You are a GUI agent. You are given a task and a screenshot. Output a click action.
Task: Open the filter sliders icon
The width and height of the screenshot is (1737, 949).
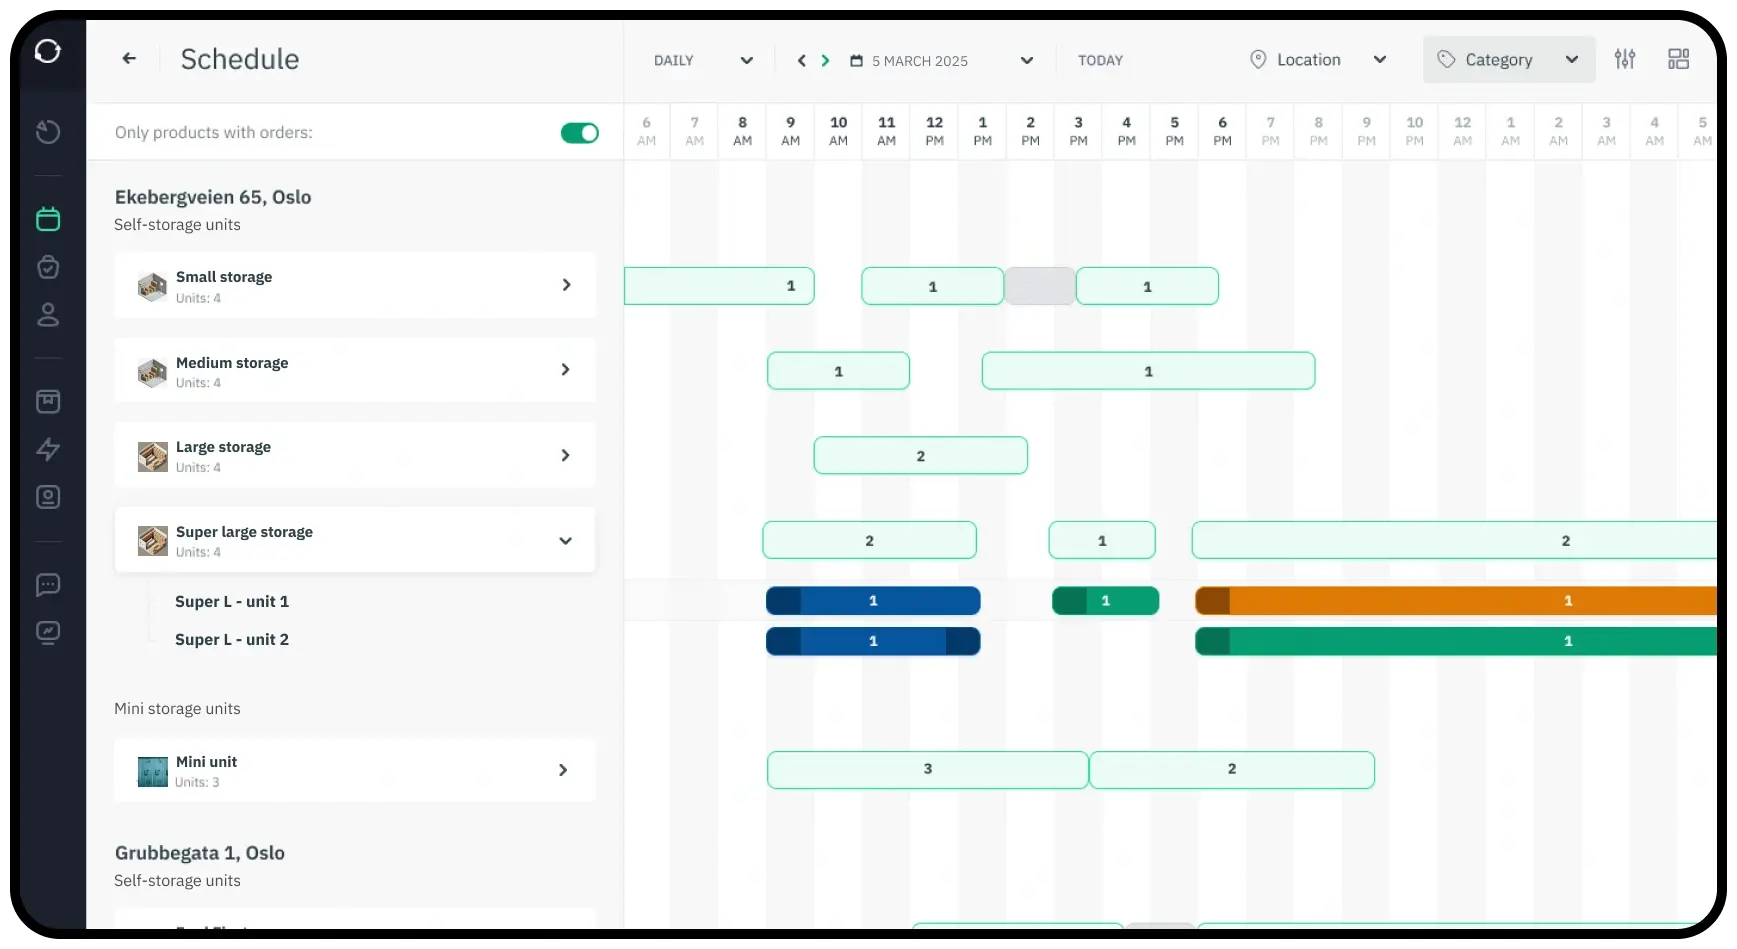(x=1625, y=60)
